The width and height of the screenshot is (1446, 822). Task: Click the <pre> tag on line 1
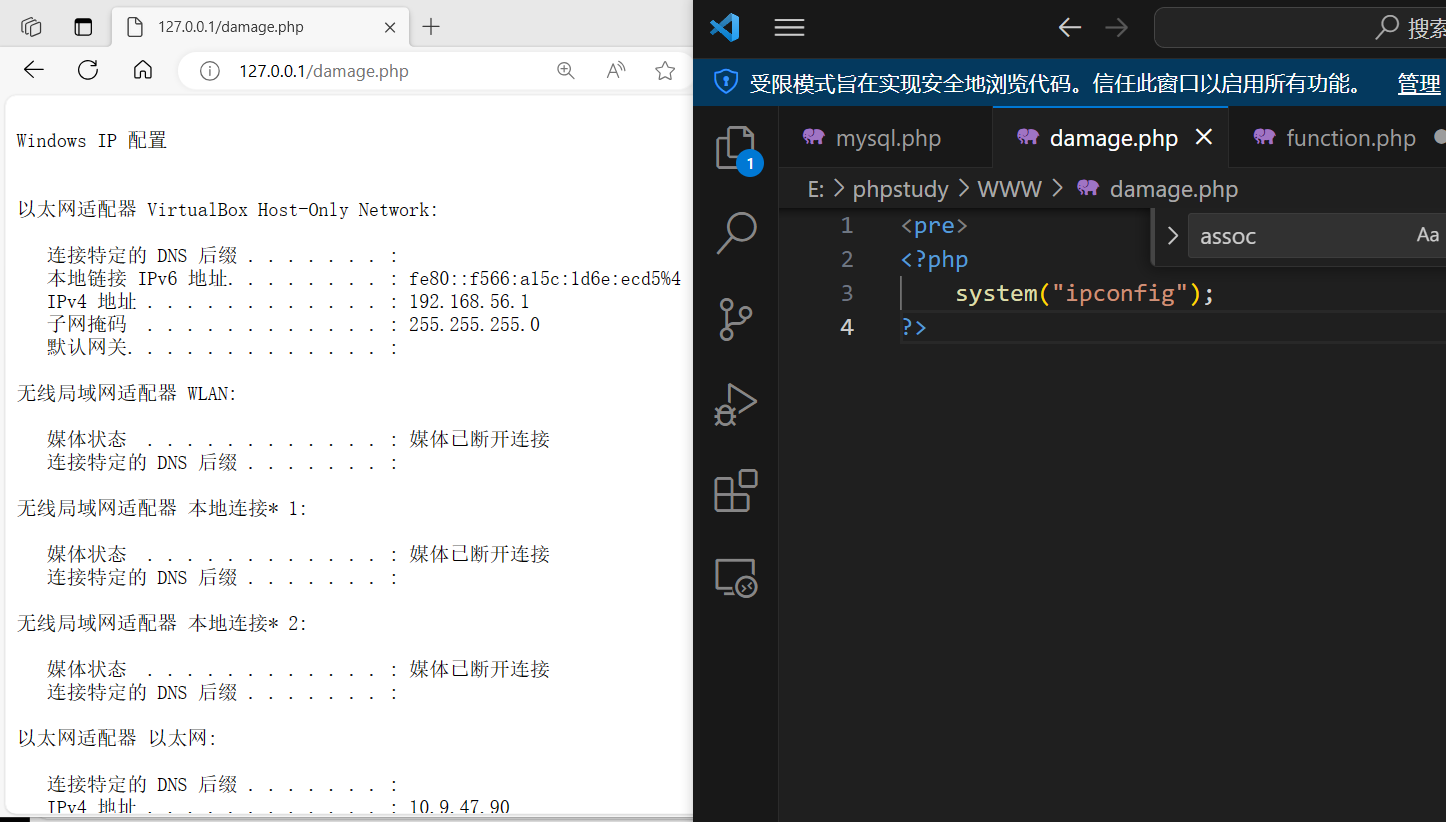point(934,226)
